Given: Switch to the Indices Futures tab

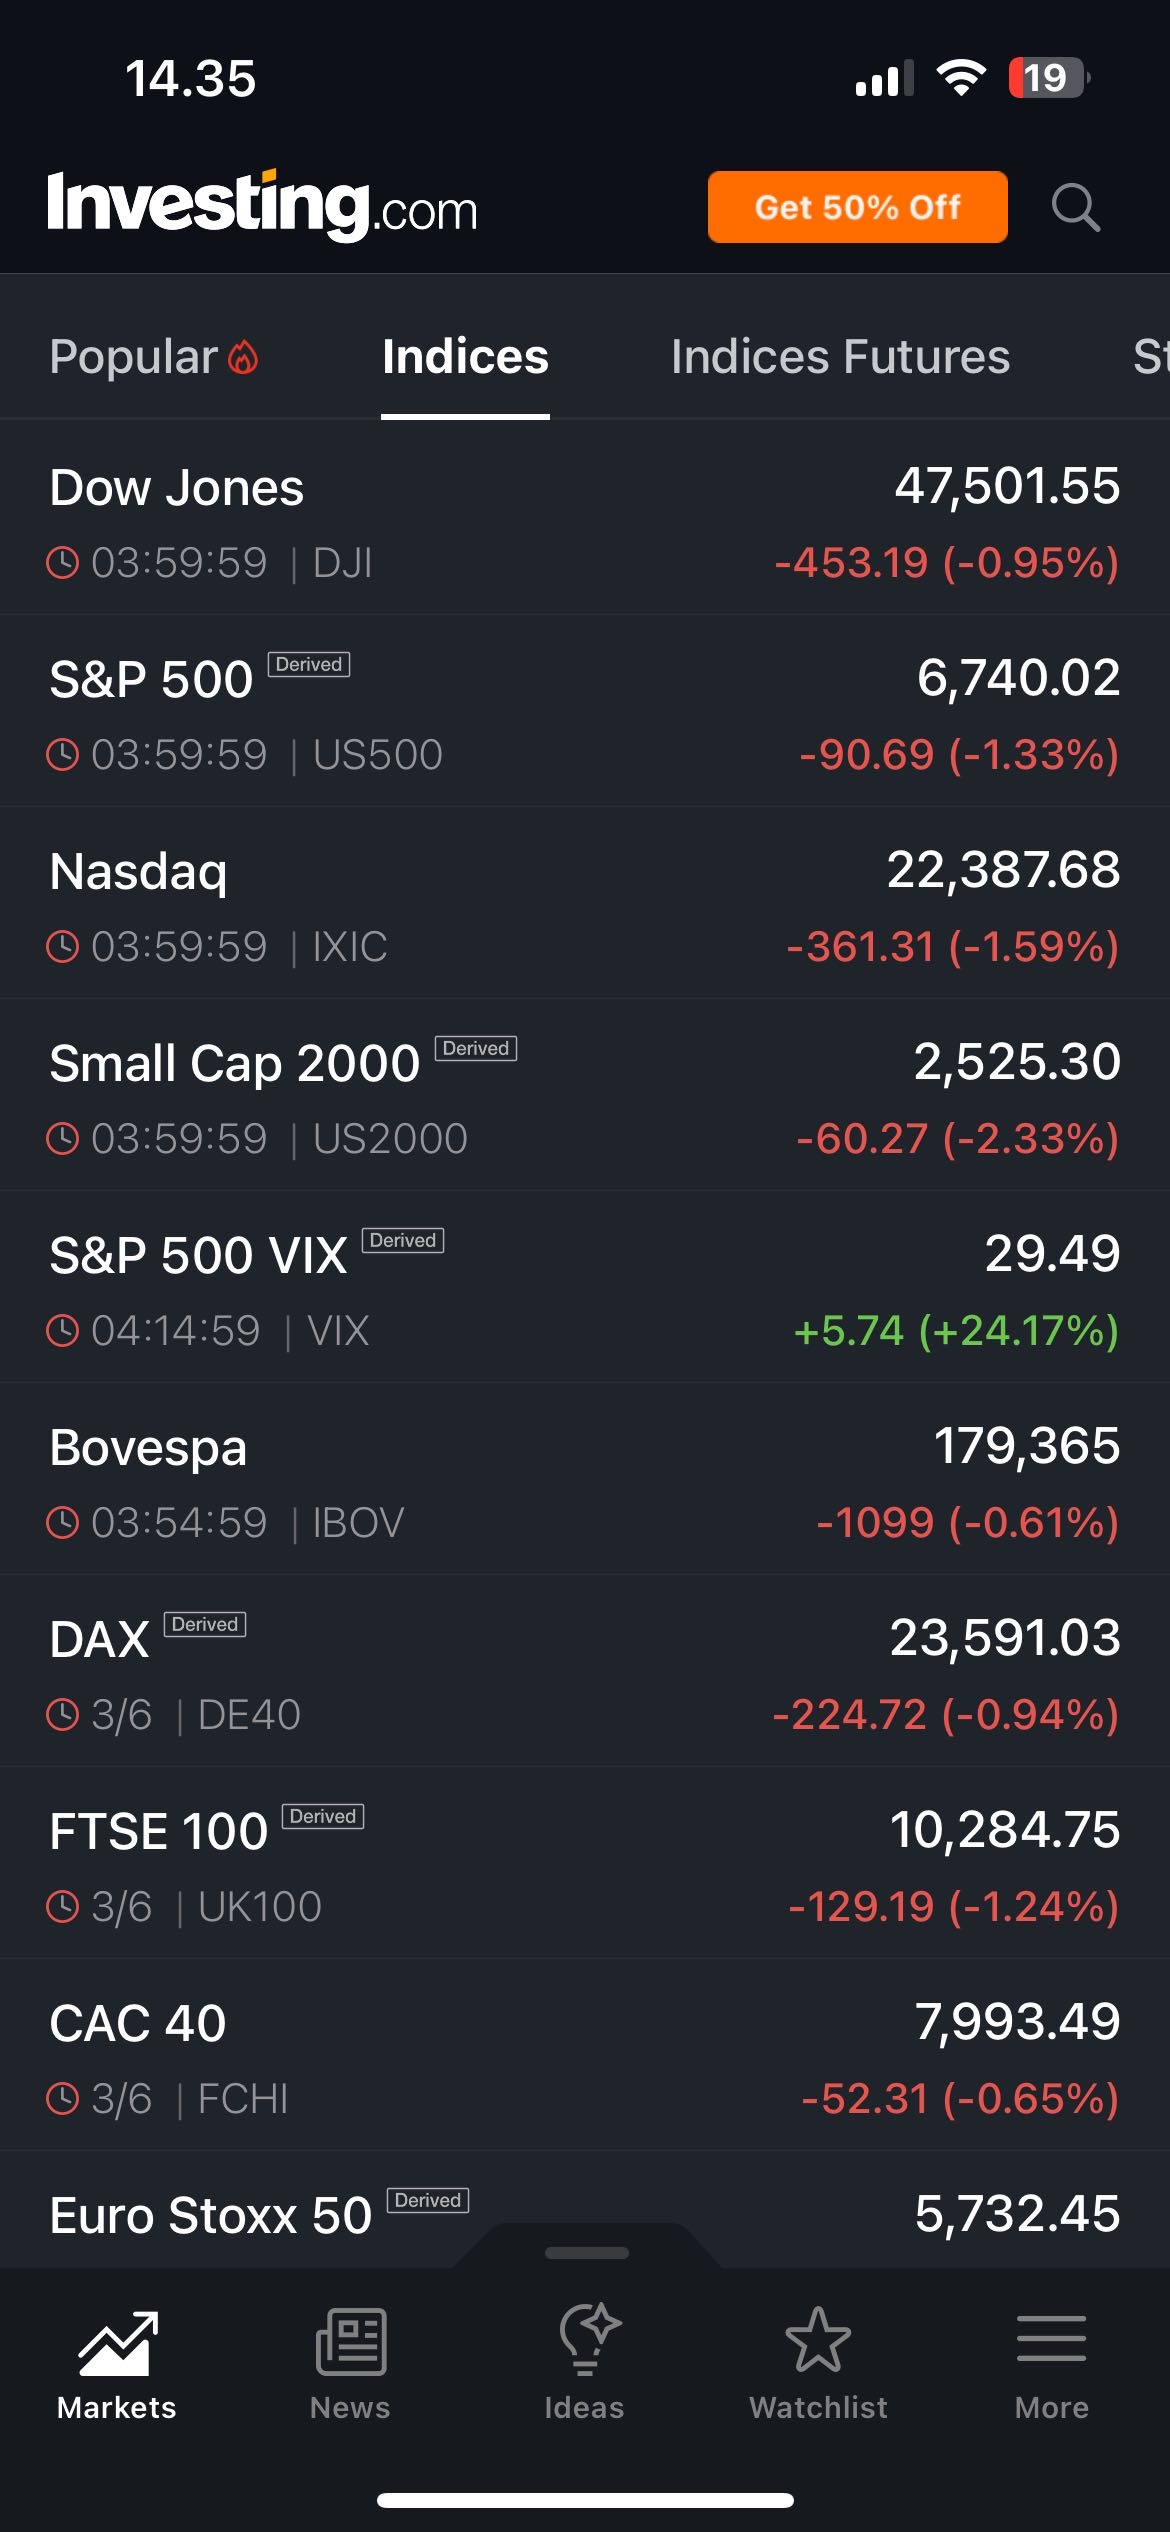Looking at the screenshot, I should coord(840,358).
